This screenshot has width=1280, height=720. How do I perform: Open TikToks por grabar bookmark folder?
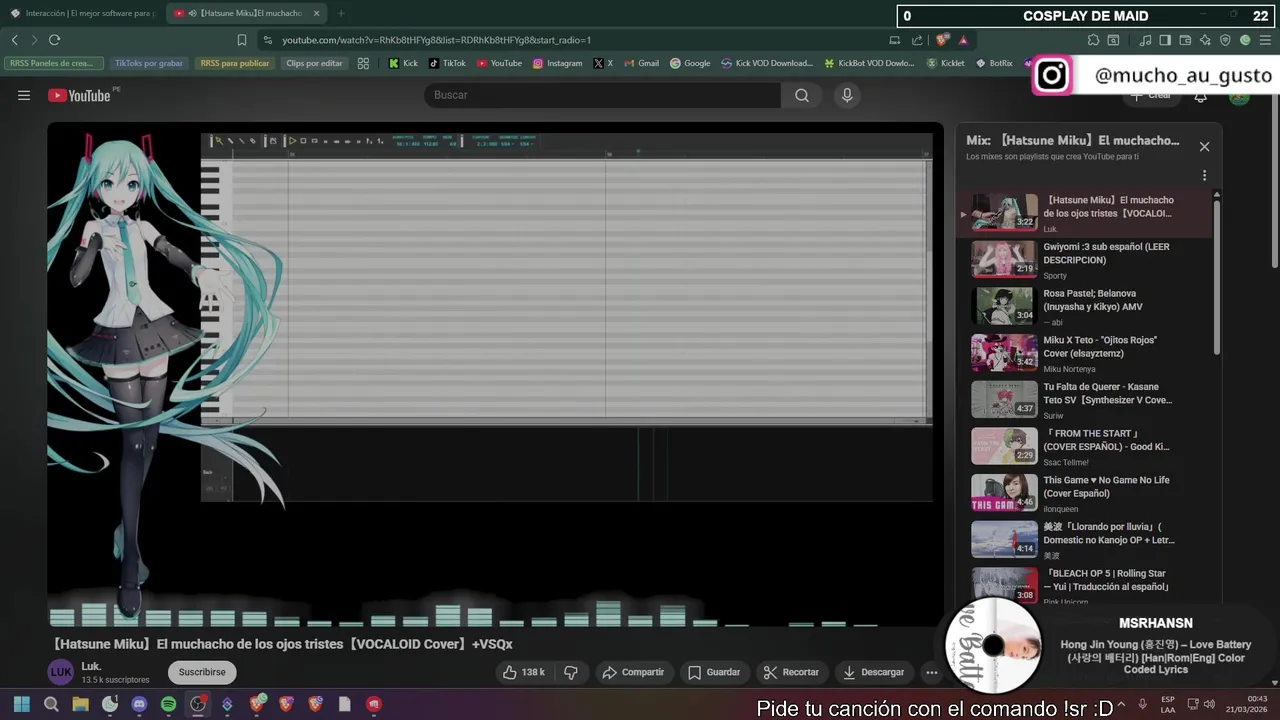(149, 63)
